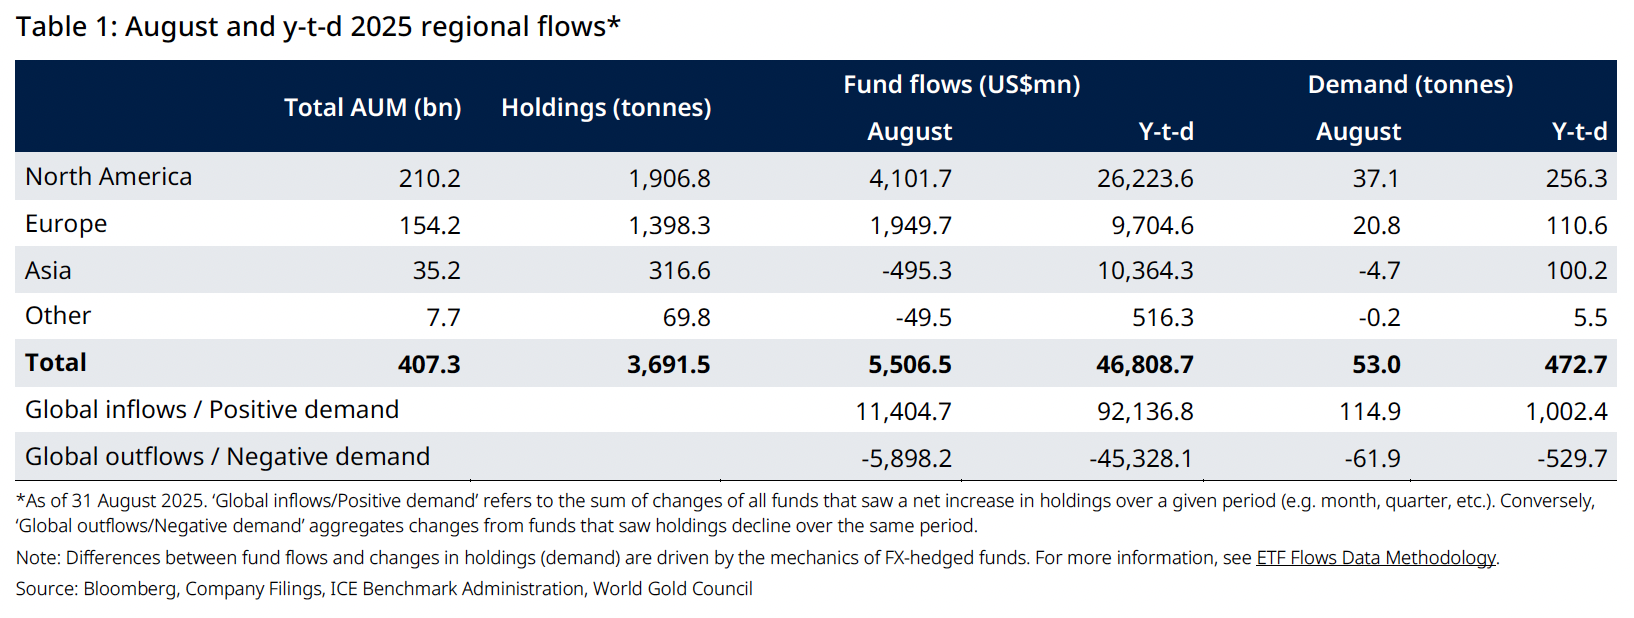Select the Other row label
The width and height of the screenshot is (1634, 618).
pos(58,316)
